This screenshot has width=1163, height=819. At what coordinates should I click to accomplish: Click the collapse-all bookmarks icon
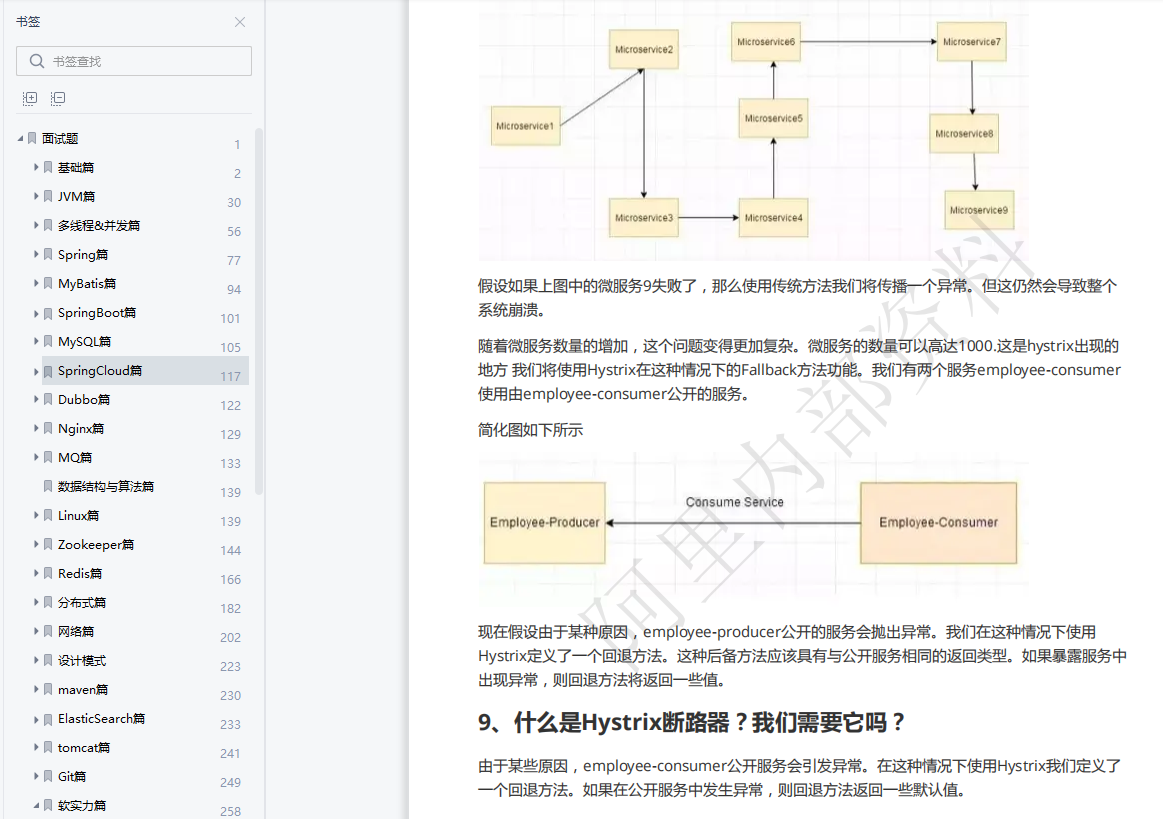pos(57,97)
